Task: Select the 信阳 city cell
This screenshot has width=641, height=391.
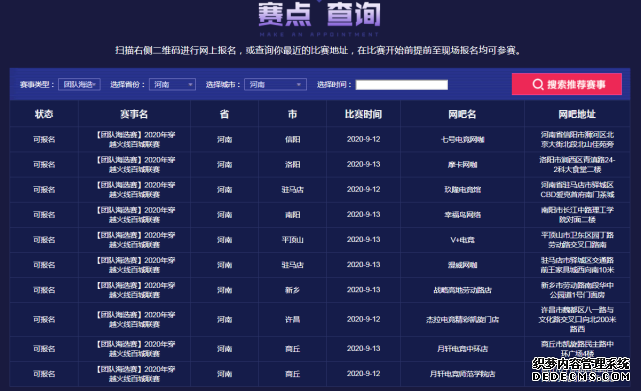Action: pyautogui.click(x=292, y=139)
